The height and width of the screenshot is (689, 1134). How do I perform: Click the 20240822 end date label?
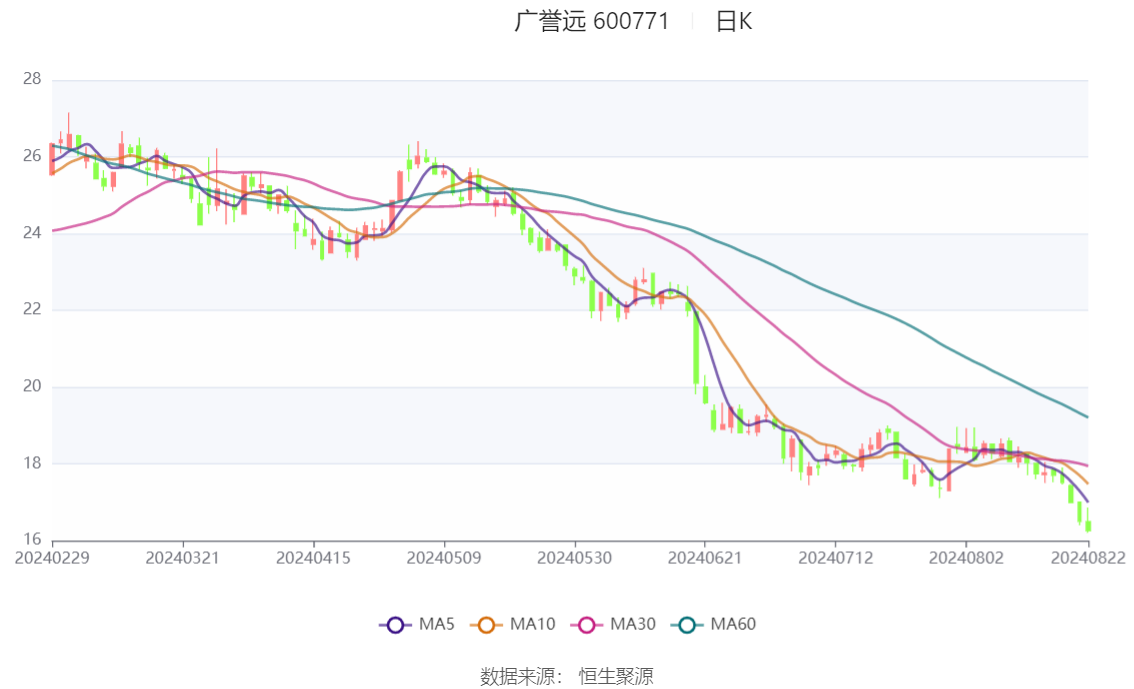point(1088,557)
